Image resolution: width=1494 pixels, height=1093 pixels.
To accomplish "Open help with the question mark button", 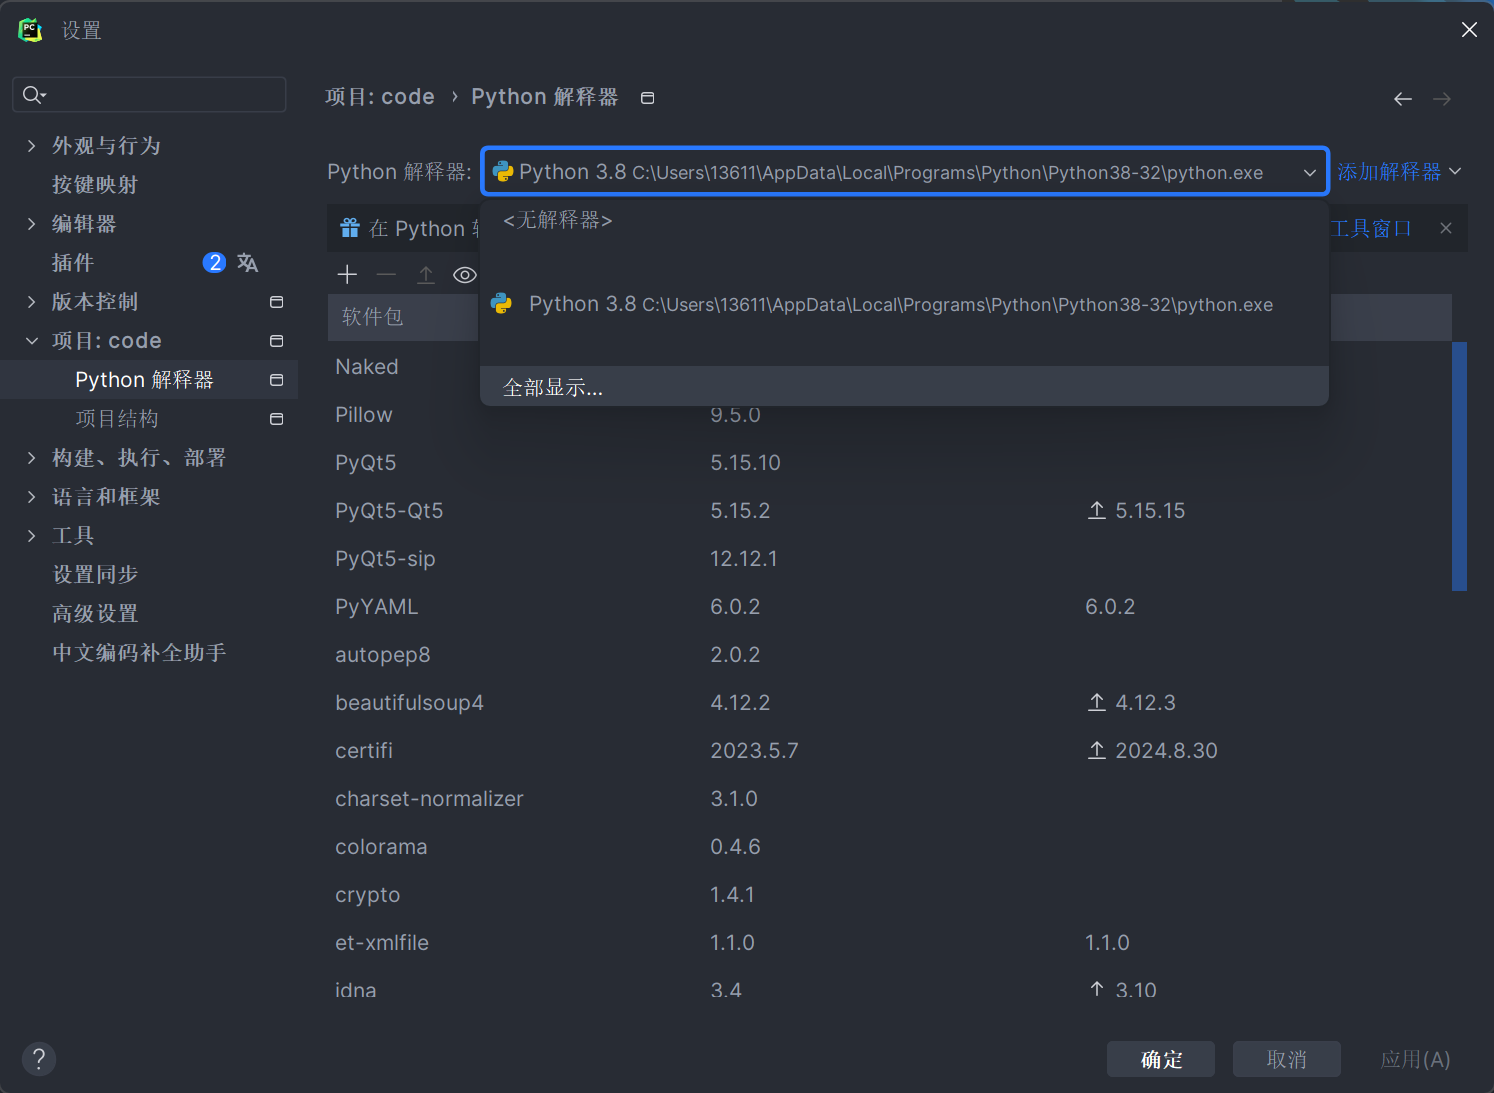I will [39, 1059].
